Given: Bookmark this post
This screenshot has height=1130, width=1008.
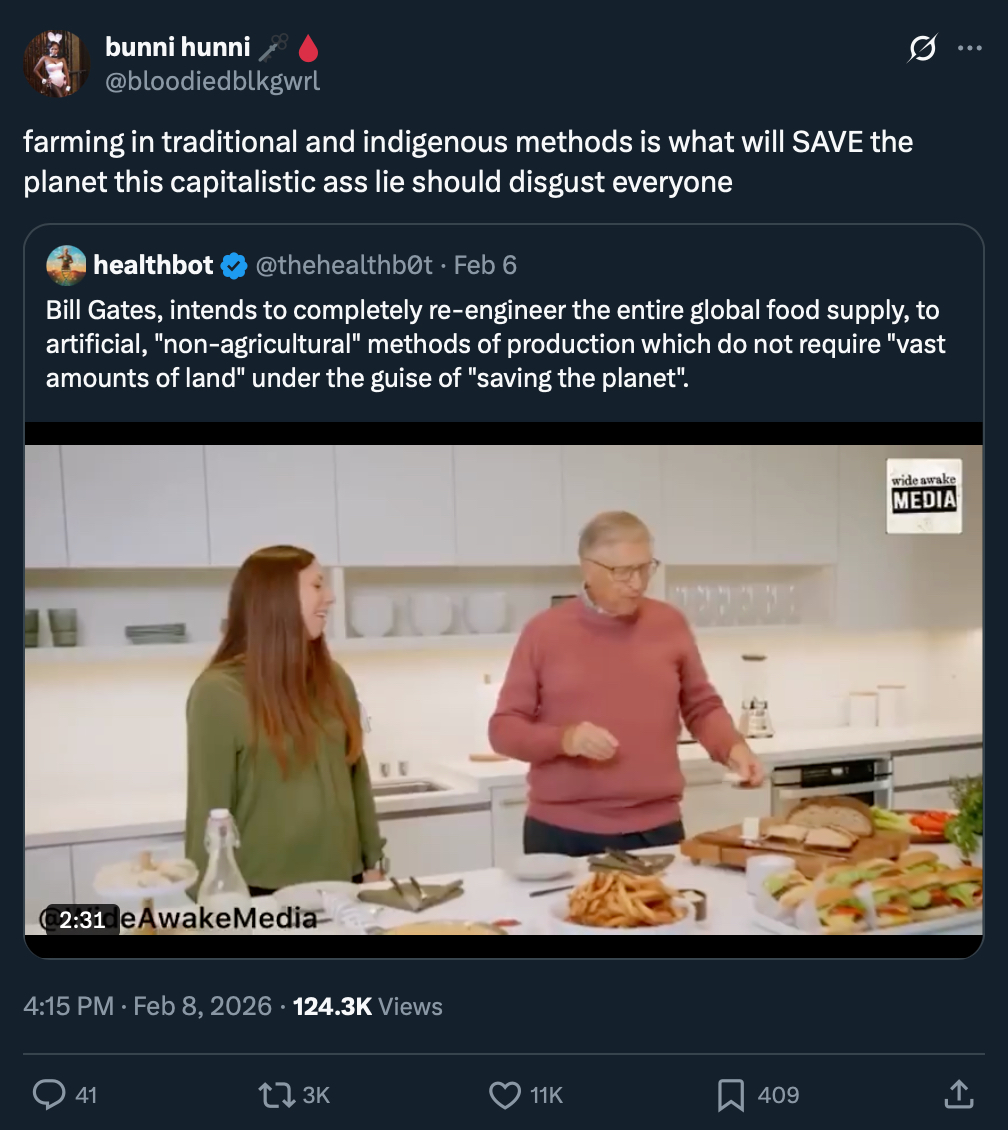Looking at the screenshot, I should 731,1095.
